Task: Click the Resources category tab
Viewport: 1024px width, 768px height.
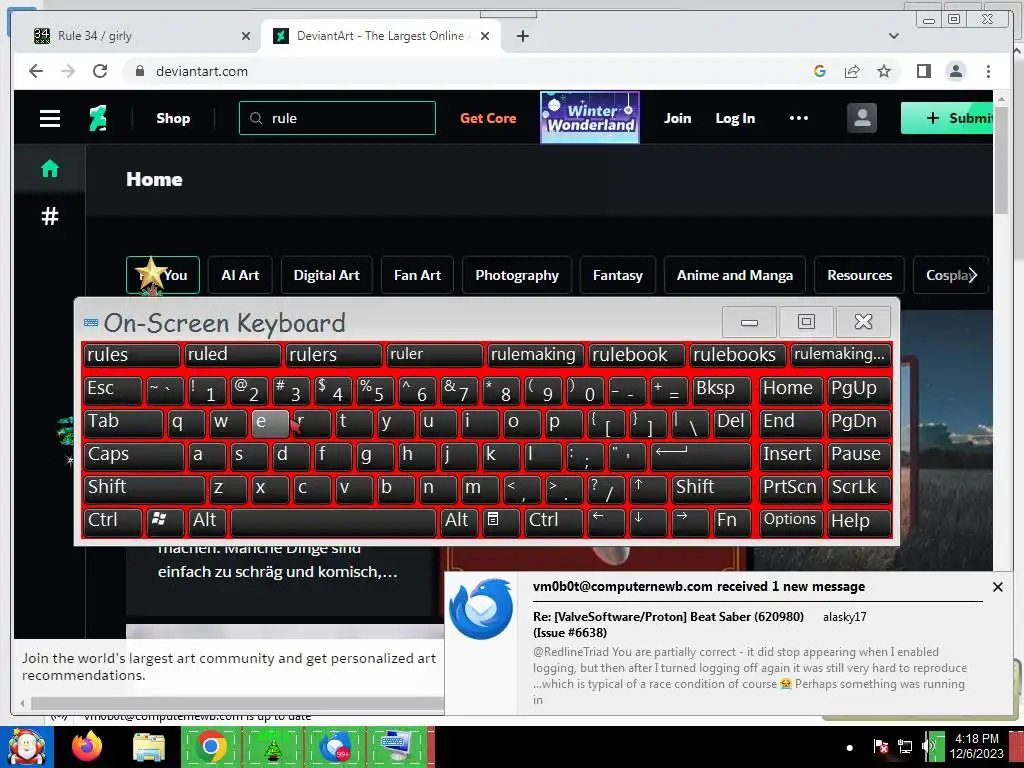Action: pos(859,275)
